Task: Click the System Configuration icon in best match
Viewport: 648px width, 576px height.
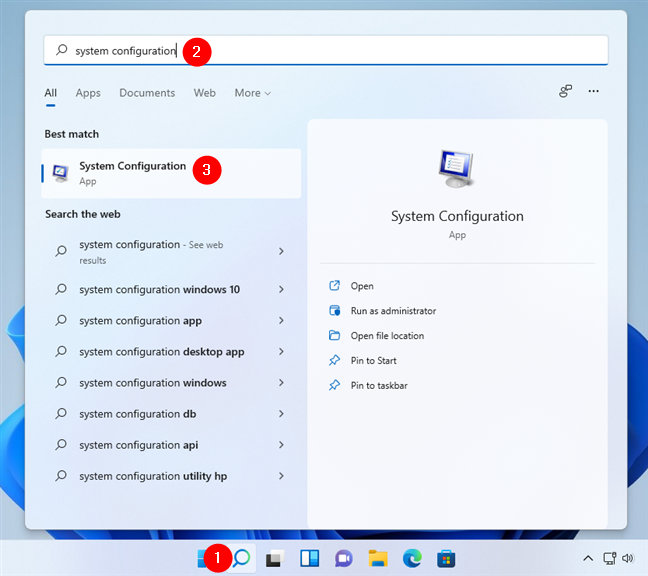Action: pos(60,173)
